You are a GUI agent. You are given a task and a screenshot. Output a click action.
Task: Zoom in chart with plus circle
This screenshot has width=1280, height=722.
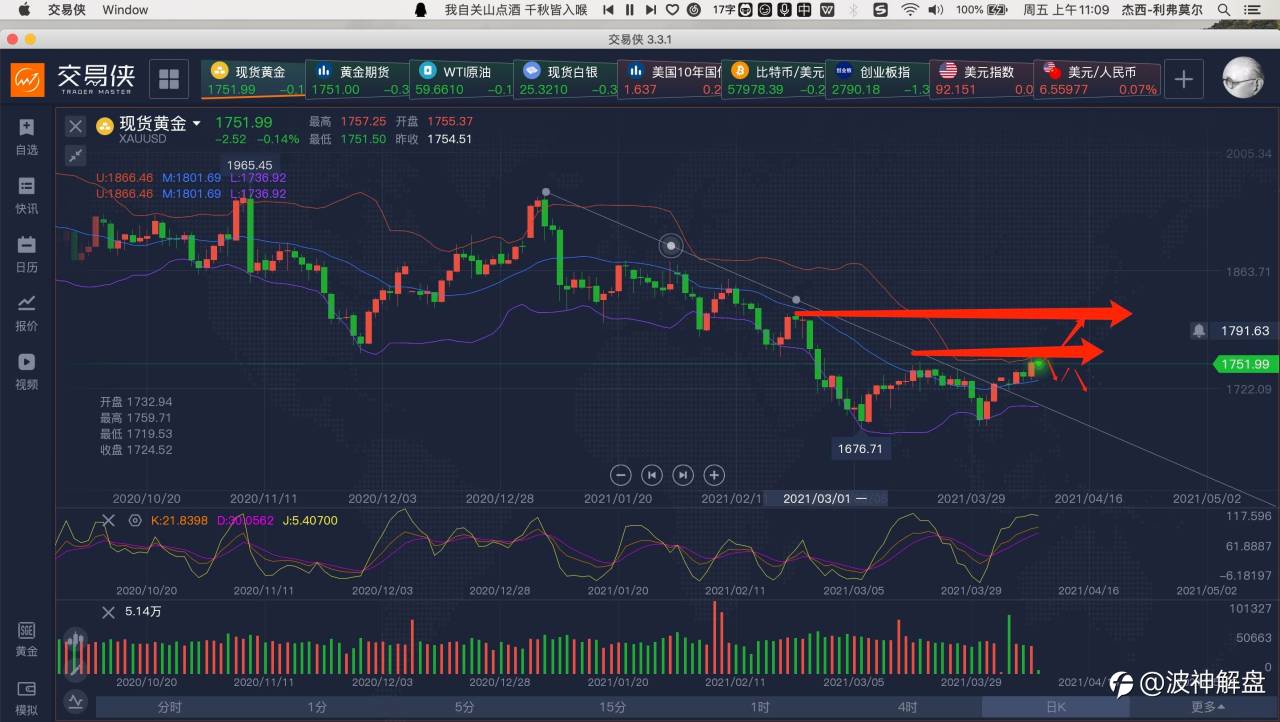coord(714,475)
